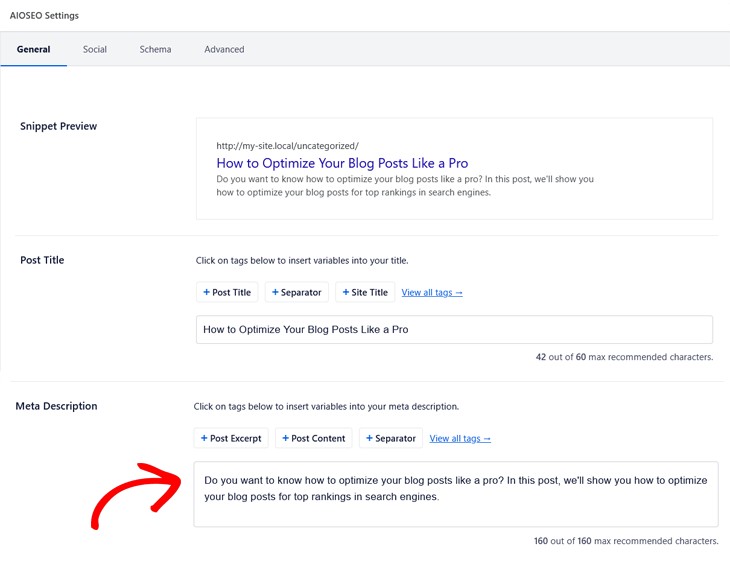Image resolution: width=730 pixels, height=561 pixels.
Task: Add the Post Content tag
Action: [314, 438]
